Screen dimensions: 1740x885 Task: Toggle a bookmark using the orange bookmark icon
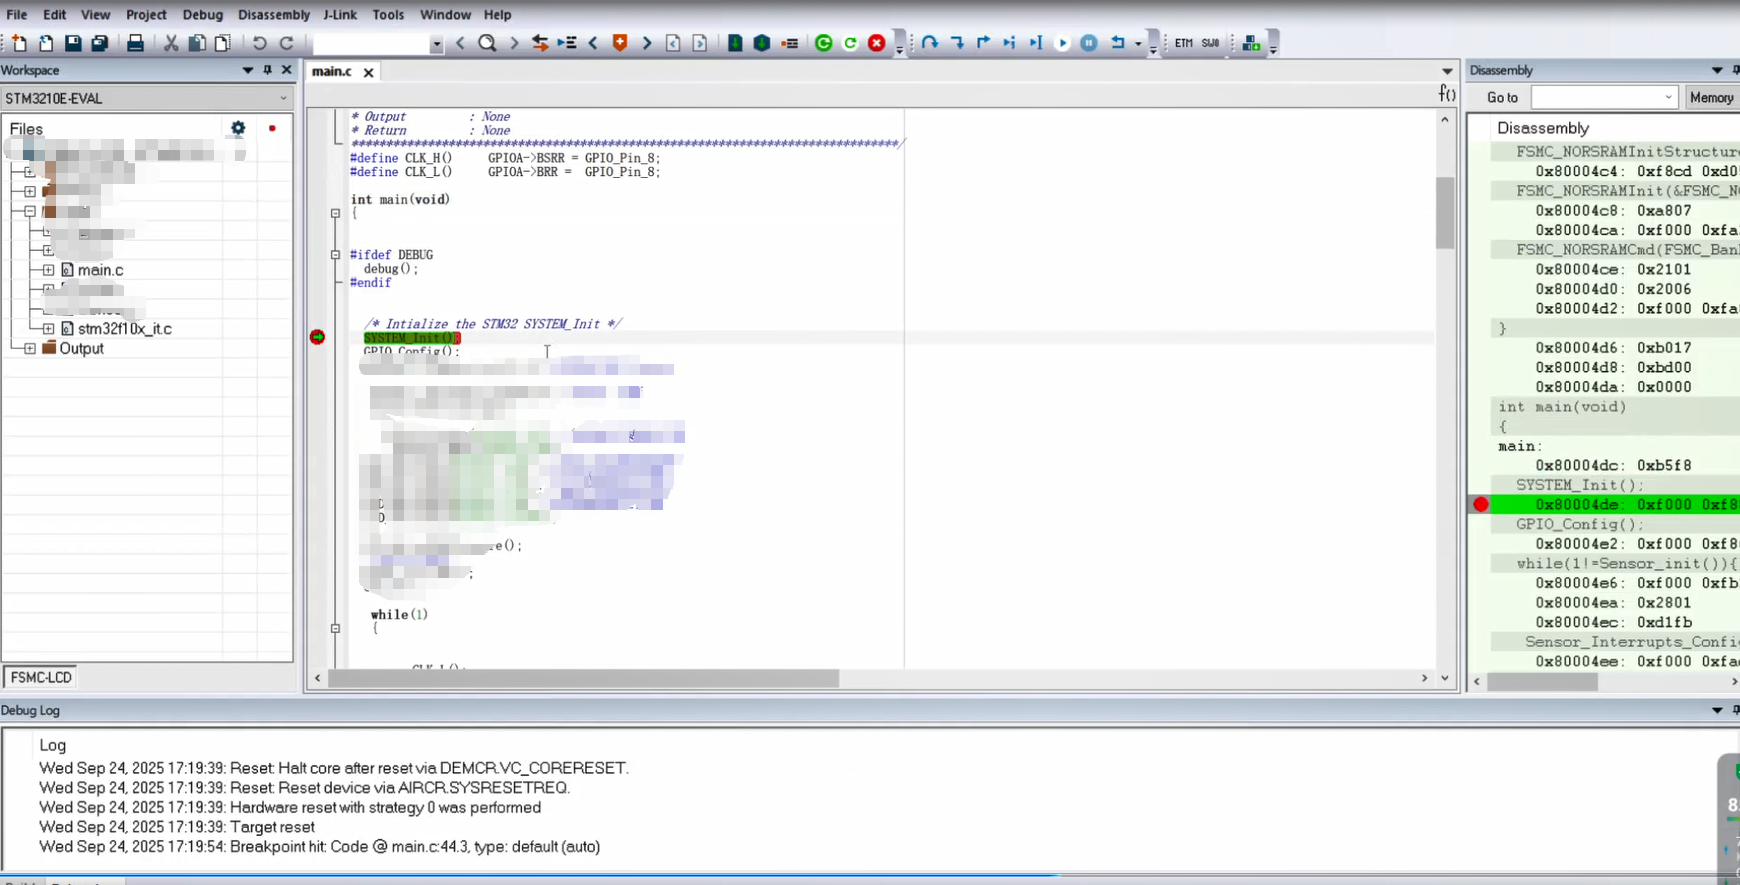620,43
